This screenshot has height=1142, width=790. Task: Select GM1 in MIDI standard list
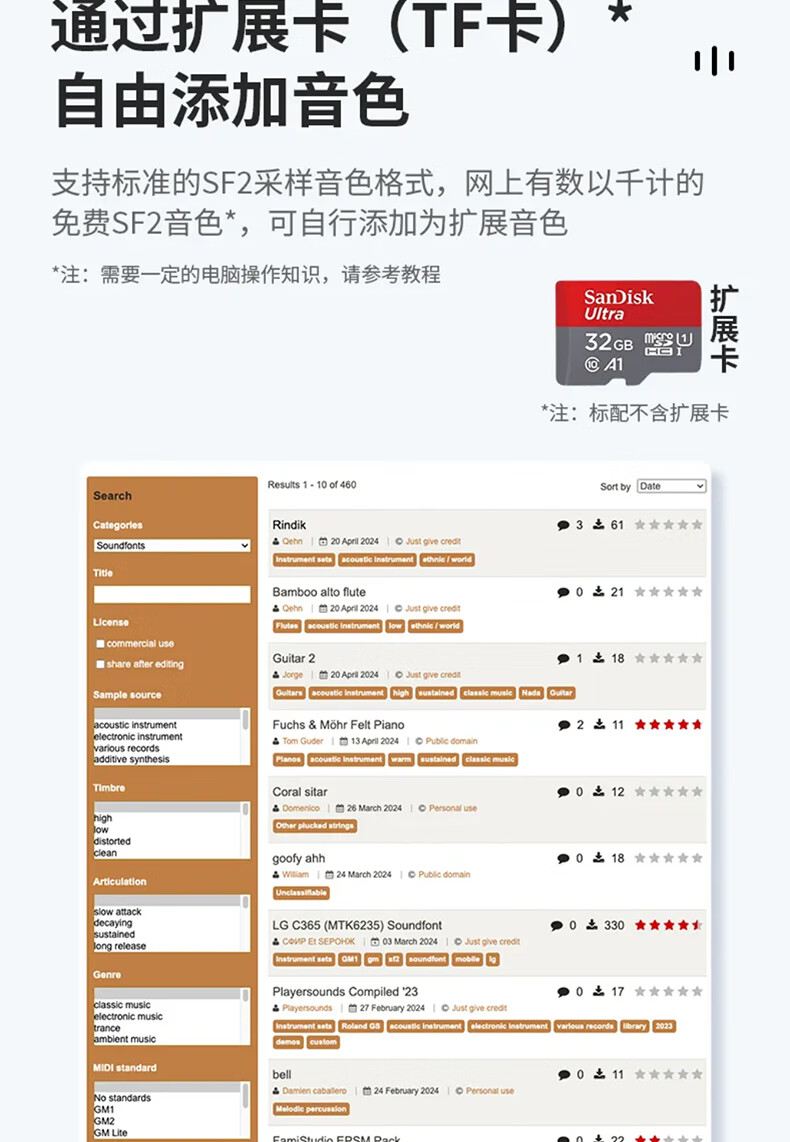point(104,1110)
